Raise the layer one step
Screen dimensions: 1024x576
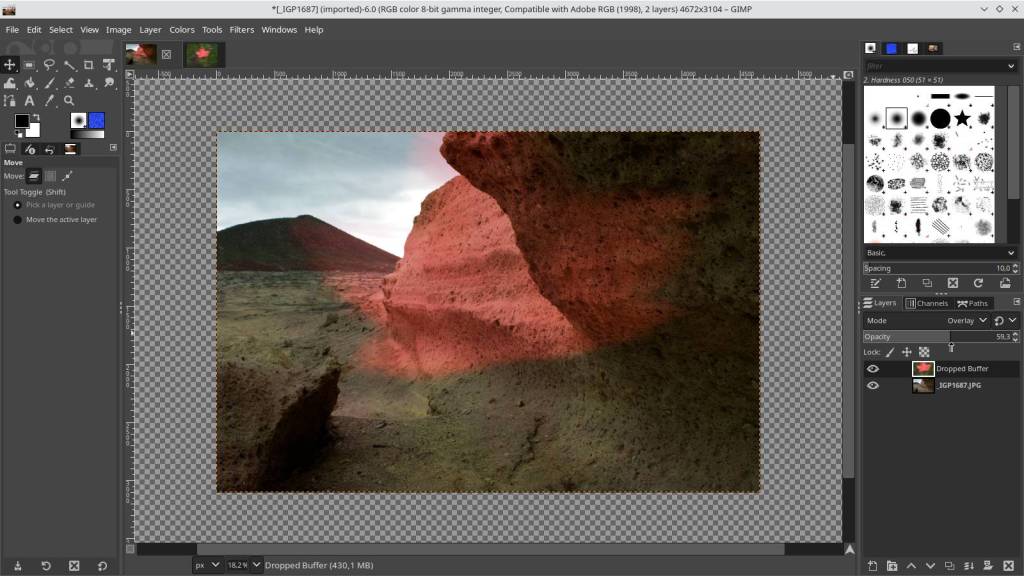911,566
